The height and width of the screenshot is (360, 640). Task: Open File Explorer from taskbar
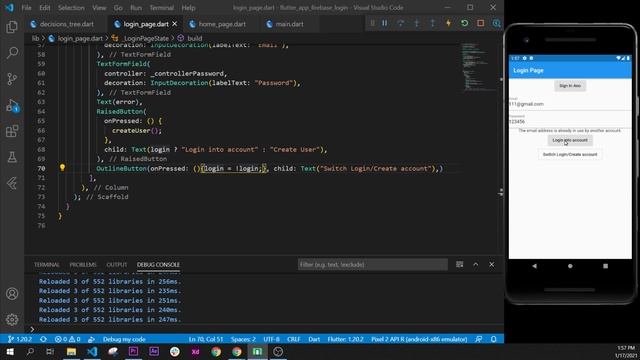(71, 351)
